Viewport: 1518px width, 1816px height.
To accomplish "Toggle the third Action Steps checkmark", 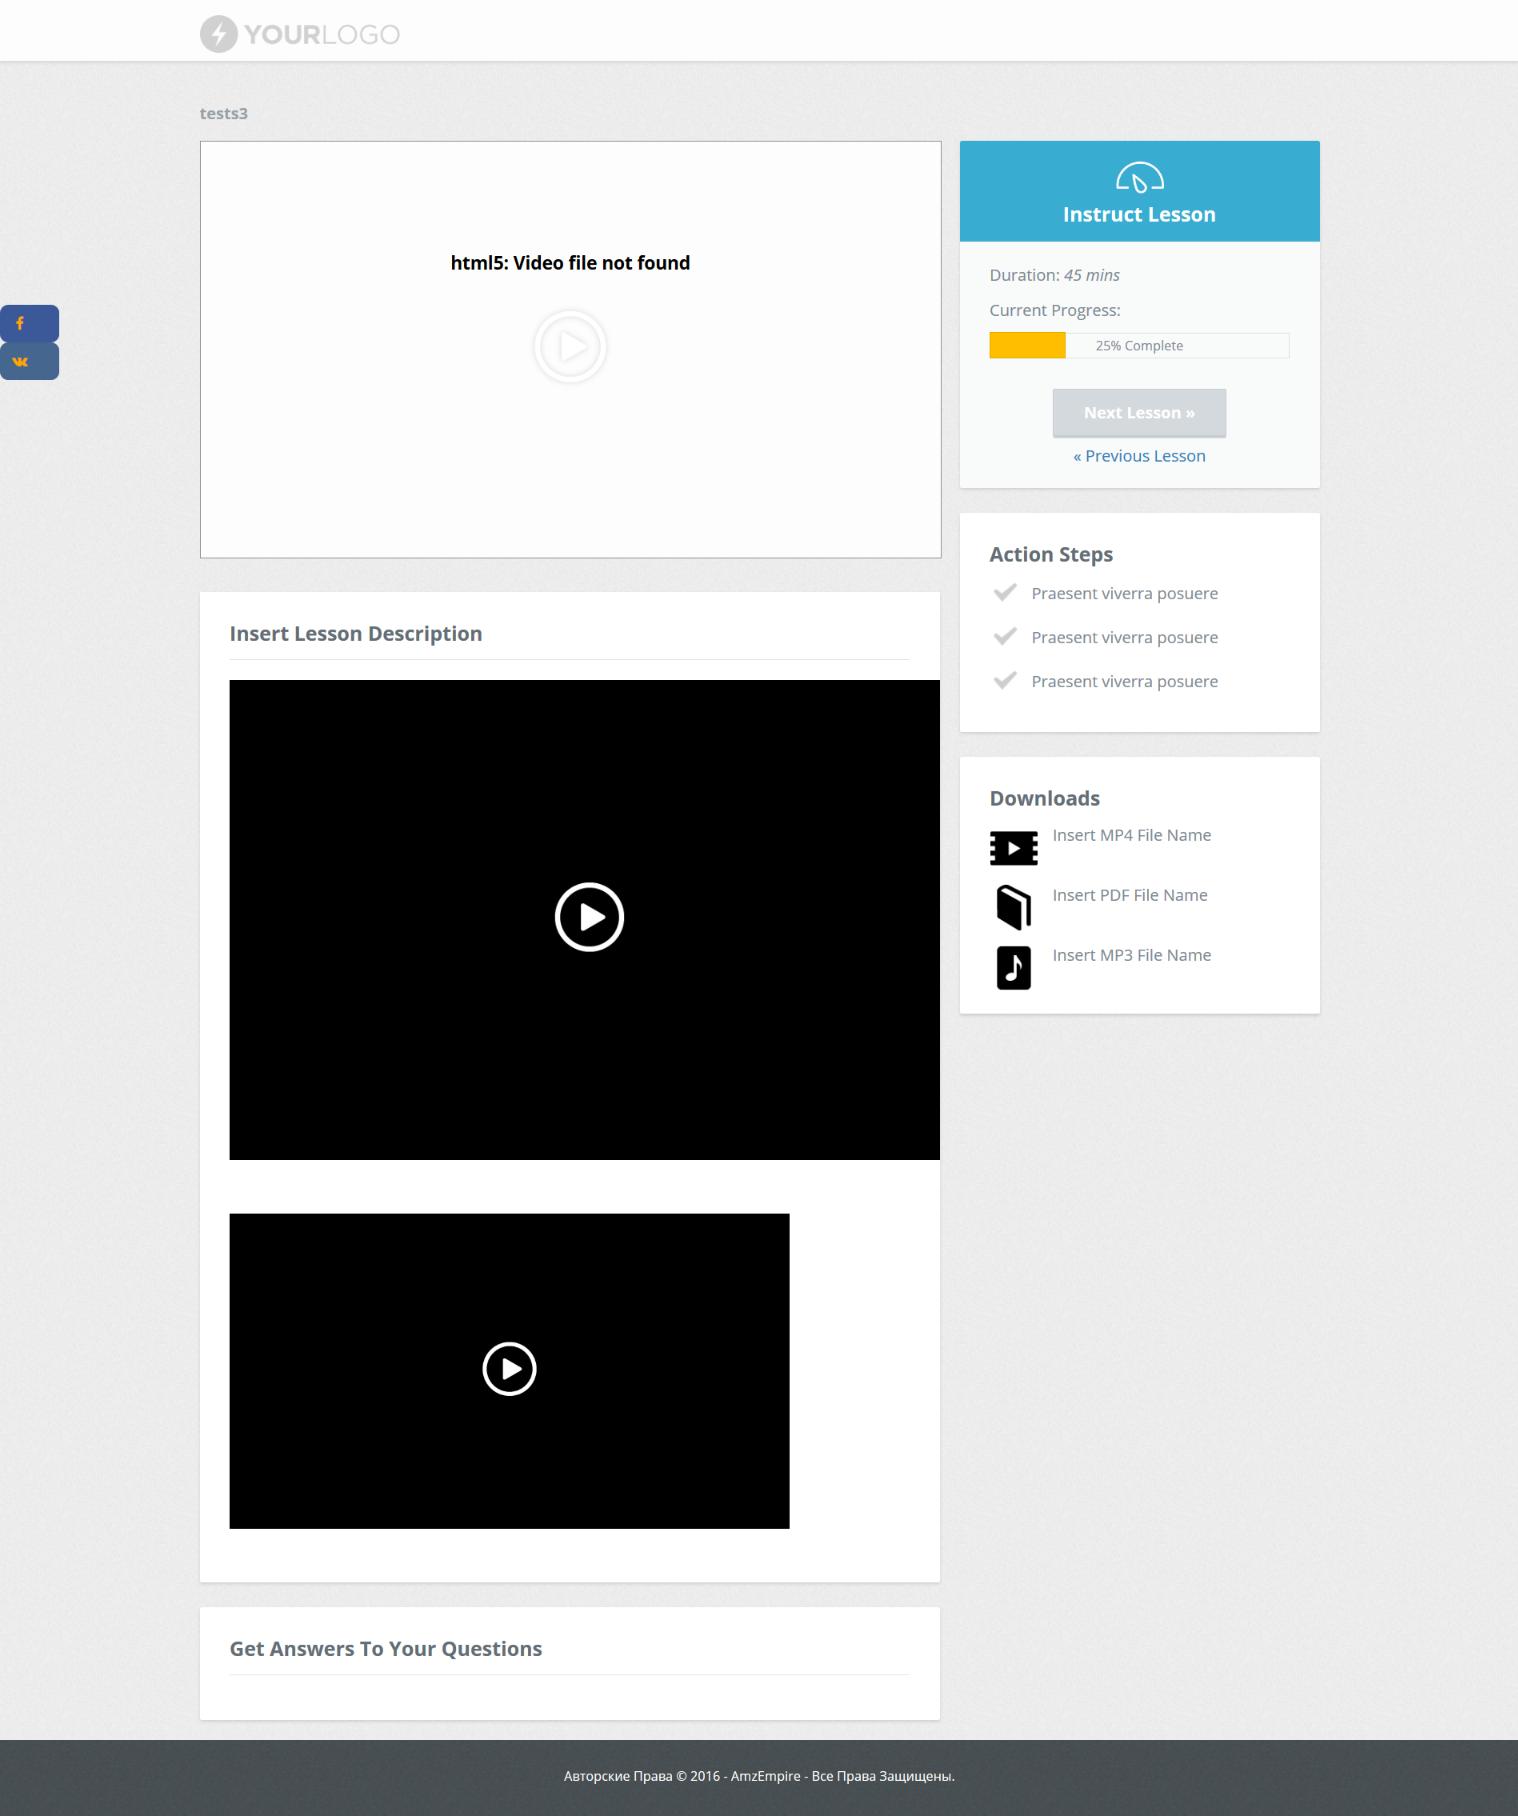I will click(x=1005, y=681).
